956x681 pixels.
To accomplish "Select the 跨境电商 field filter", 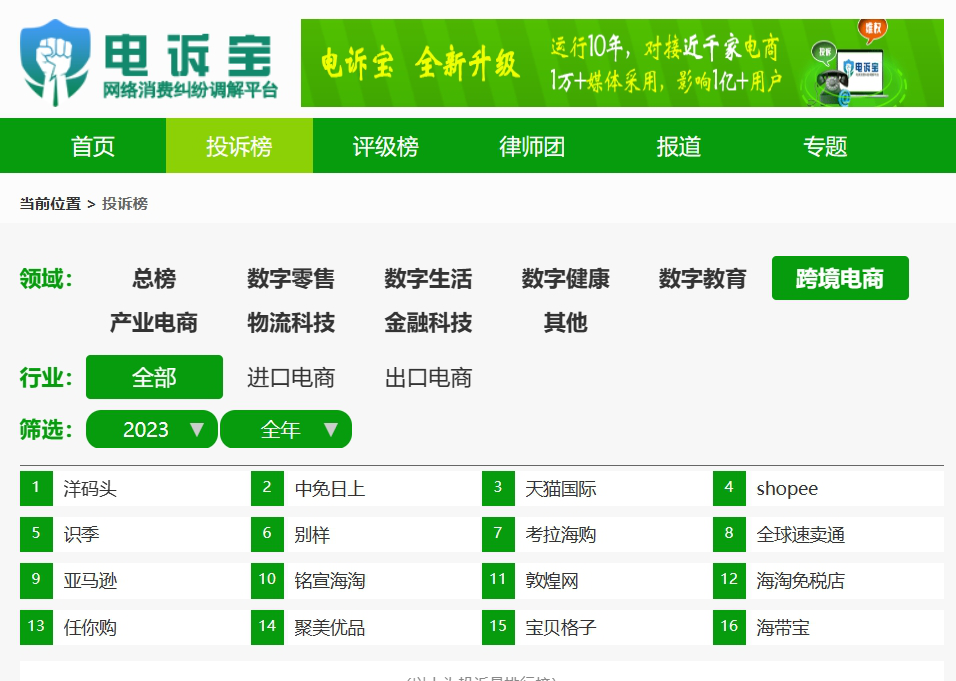I will coord(840,279).
